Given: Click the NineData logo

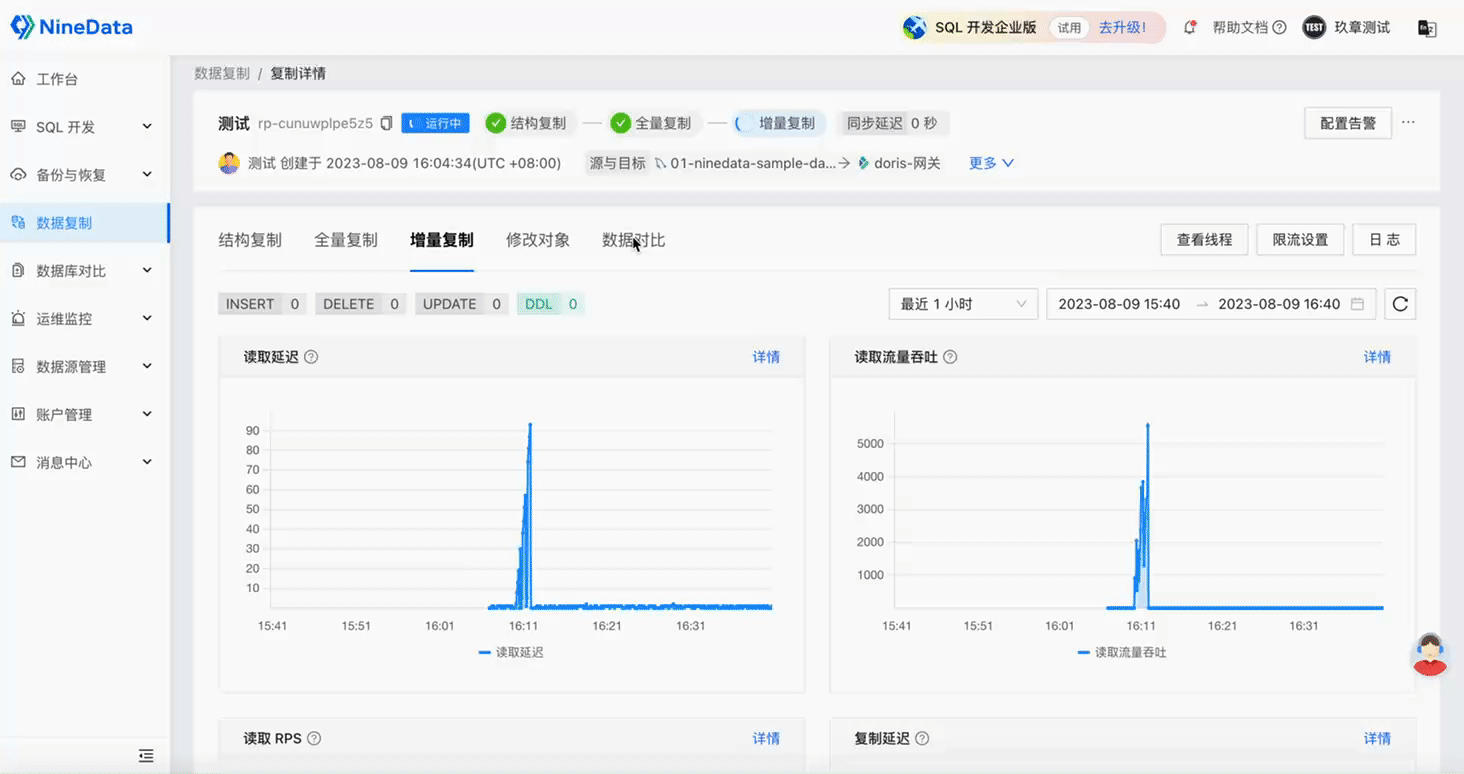Looking at the screenshot, I should (71, 26).
